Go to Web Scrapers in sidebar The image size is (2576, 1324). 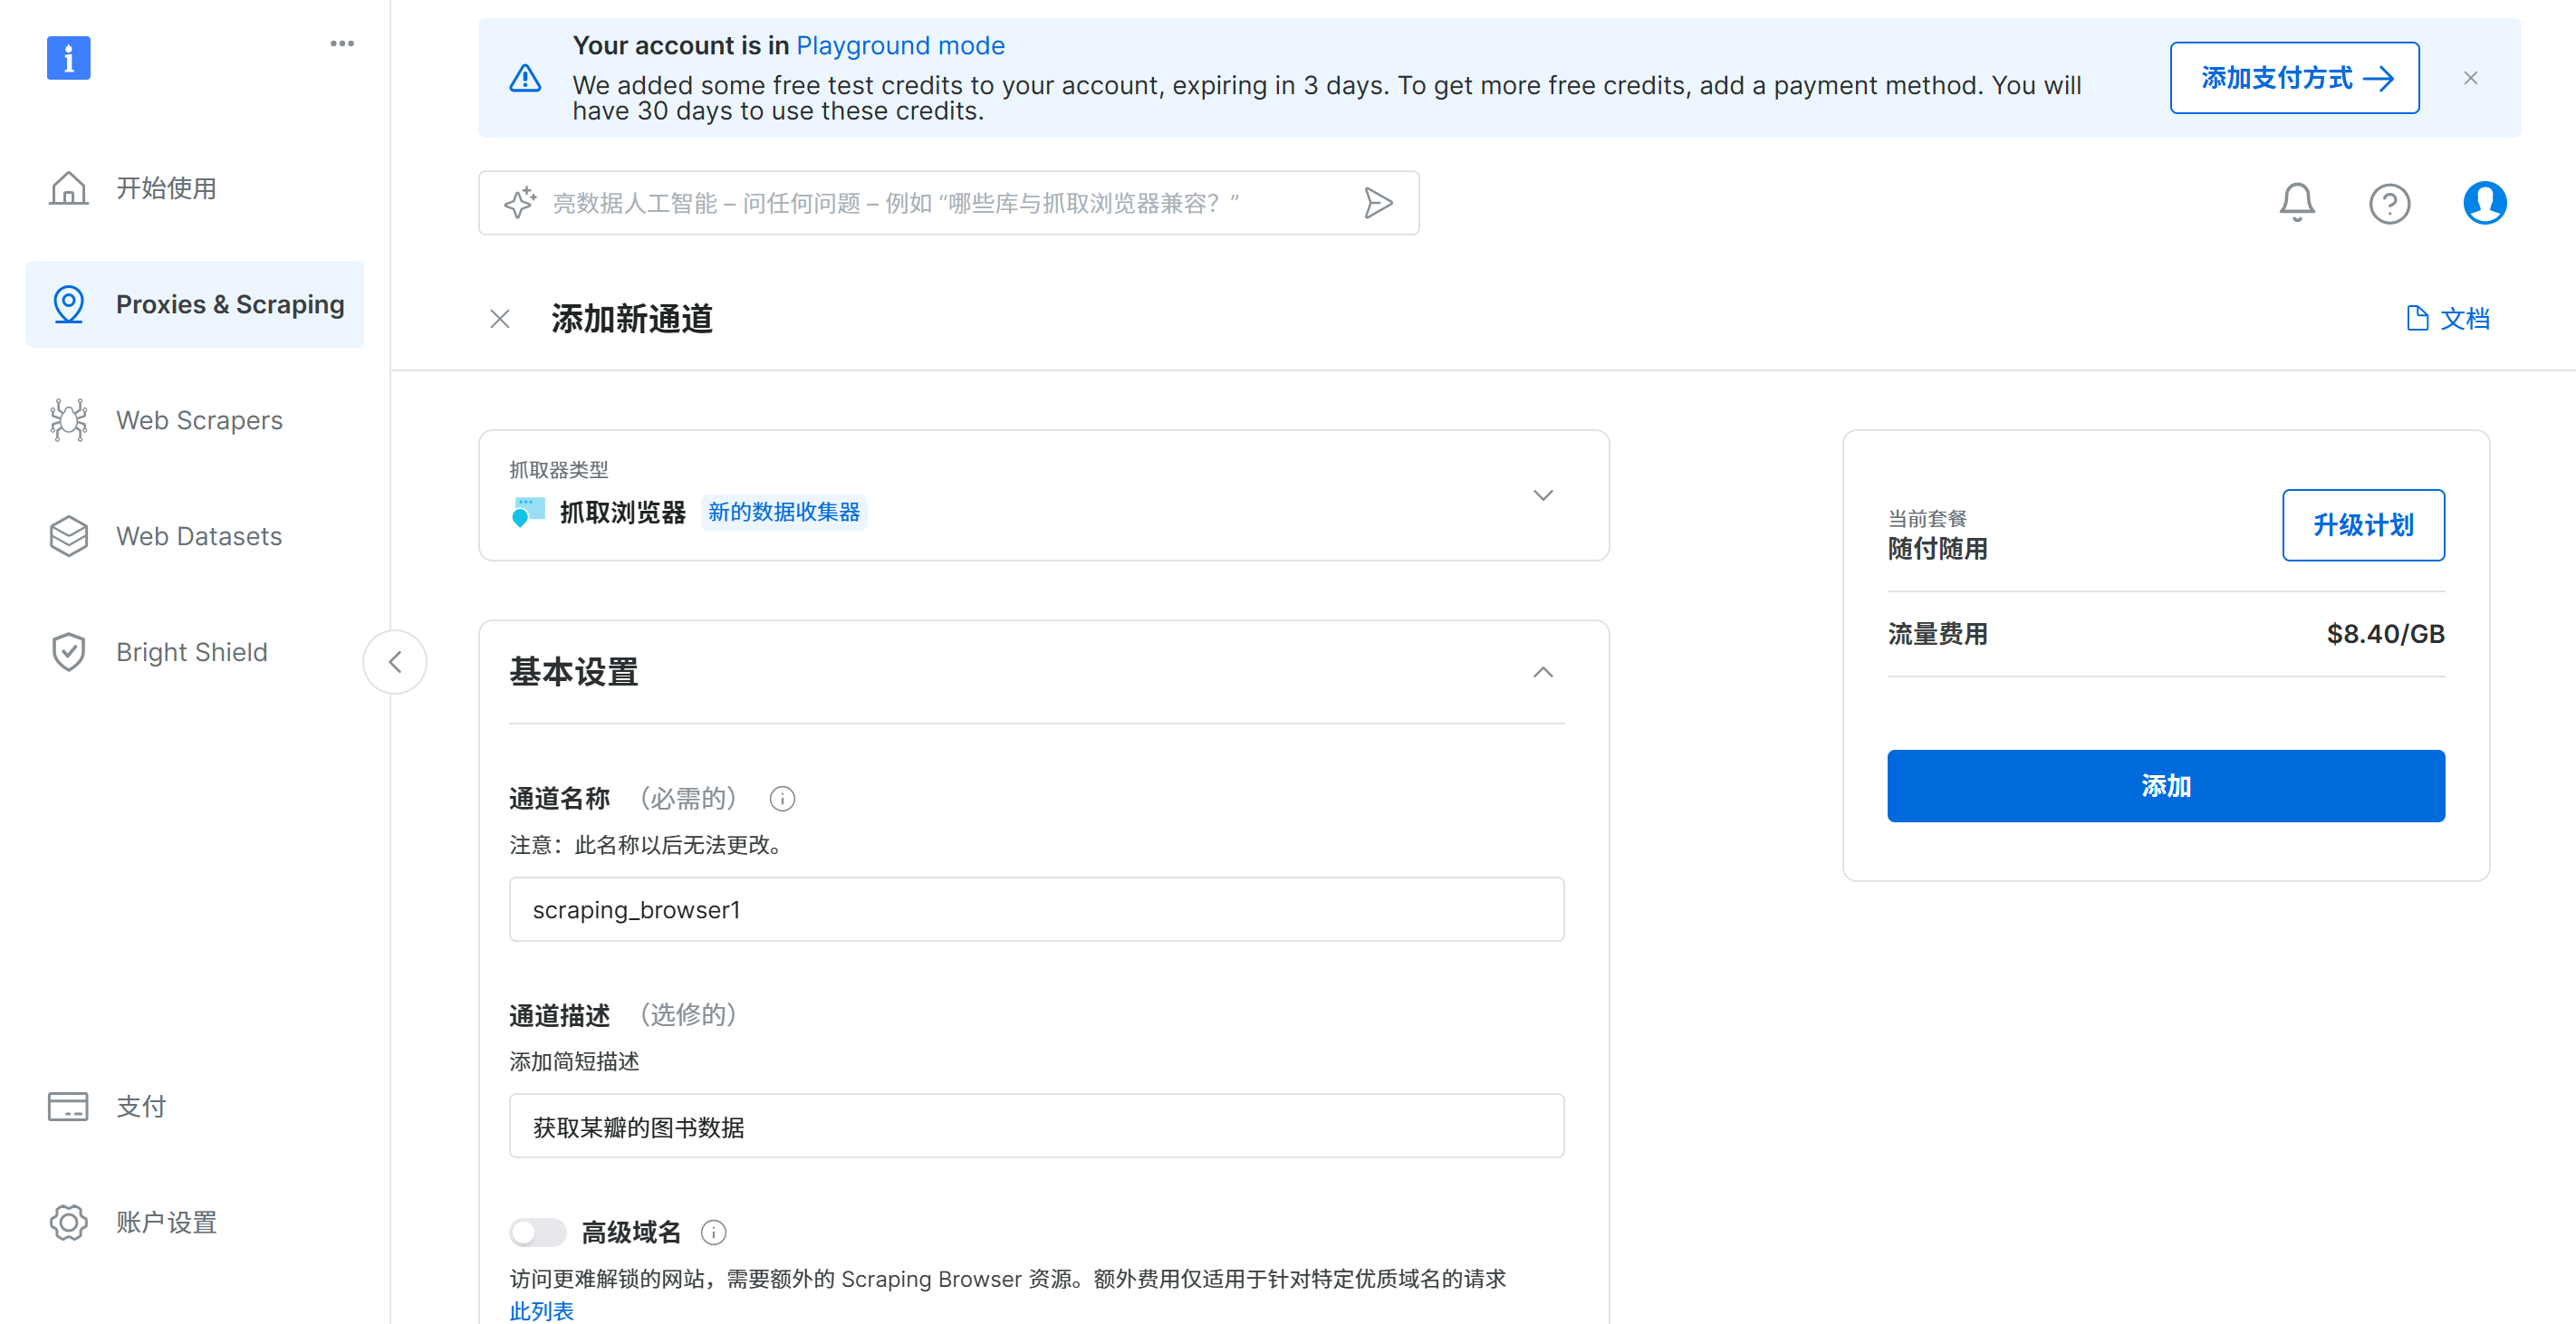198,420
